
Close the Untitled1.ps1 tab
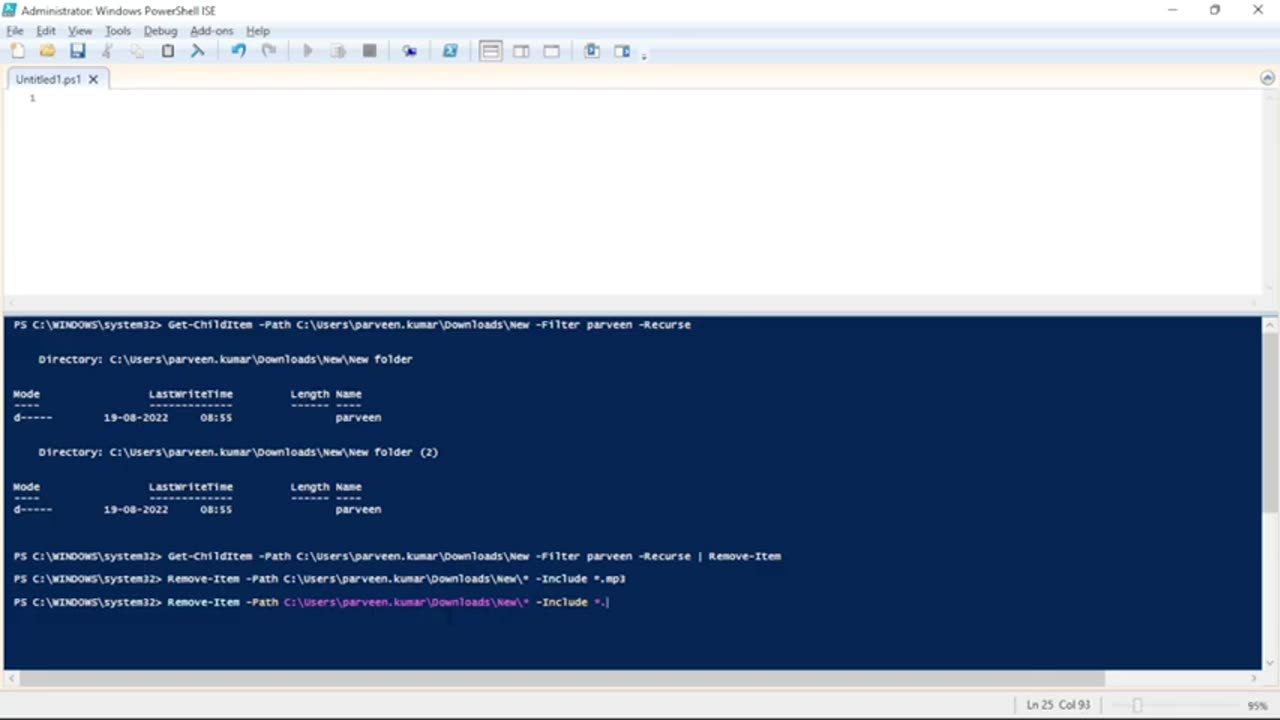point(93,79)
